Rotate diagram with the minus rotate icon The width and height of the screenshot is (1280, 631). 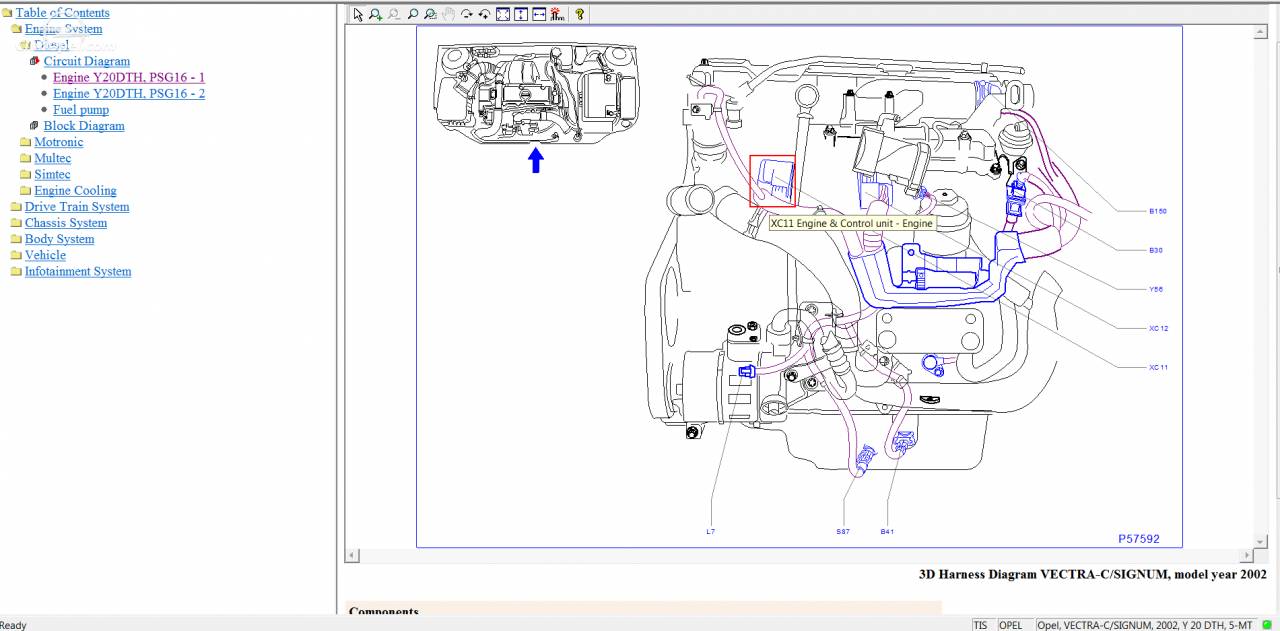point(466,15)
